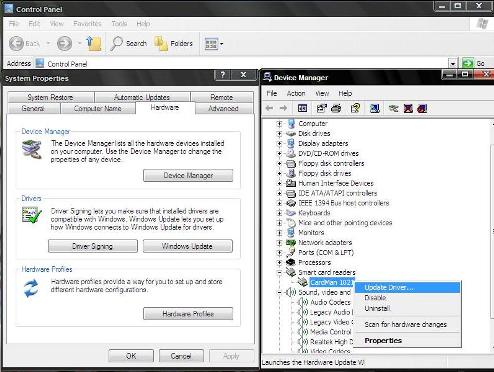This screenshot has height=372, width=494.
Task: Click the back arrow in Device Manager toolbar
Action: tap(270, 108)
